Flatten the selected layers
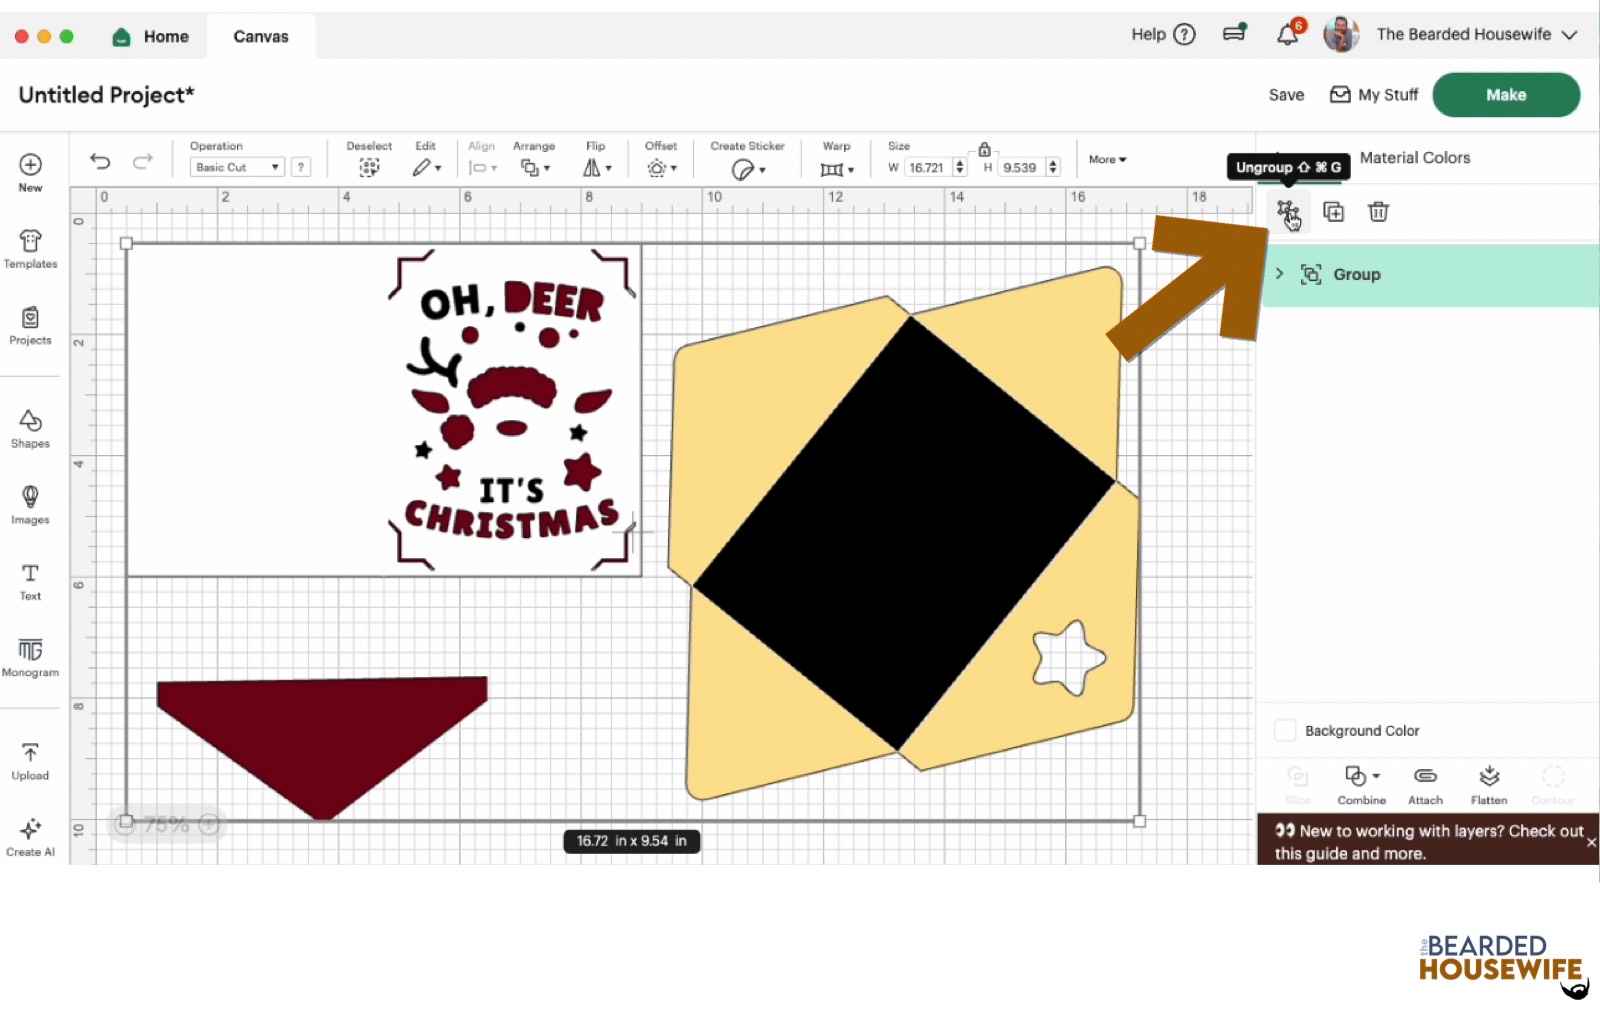 click(1489, 783)
